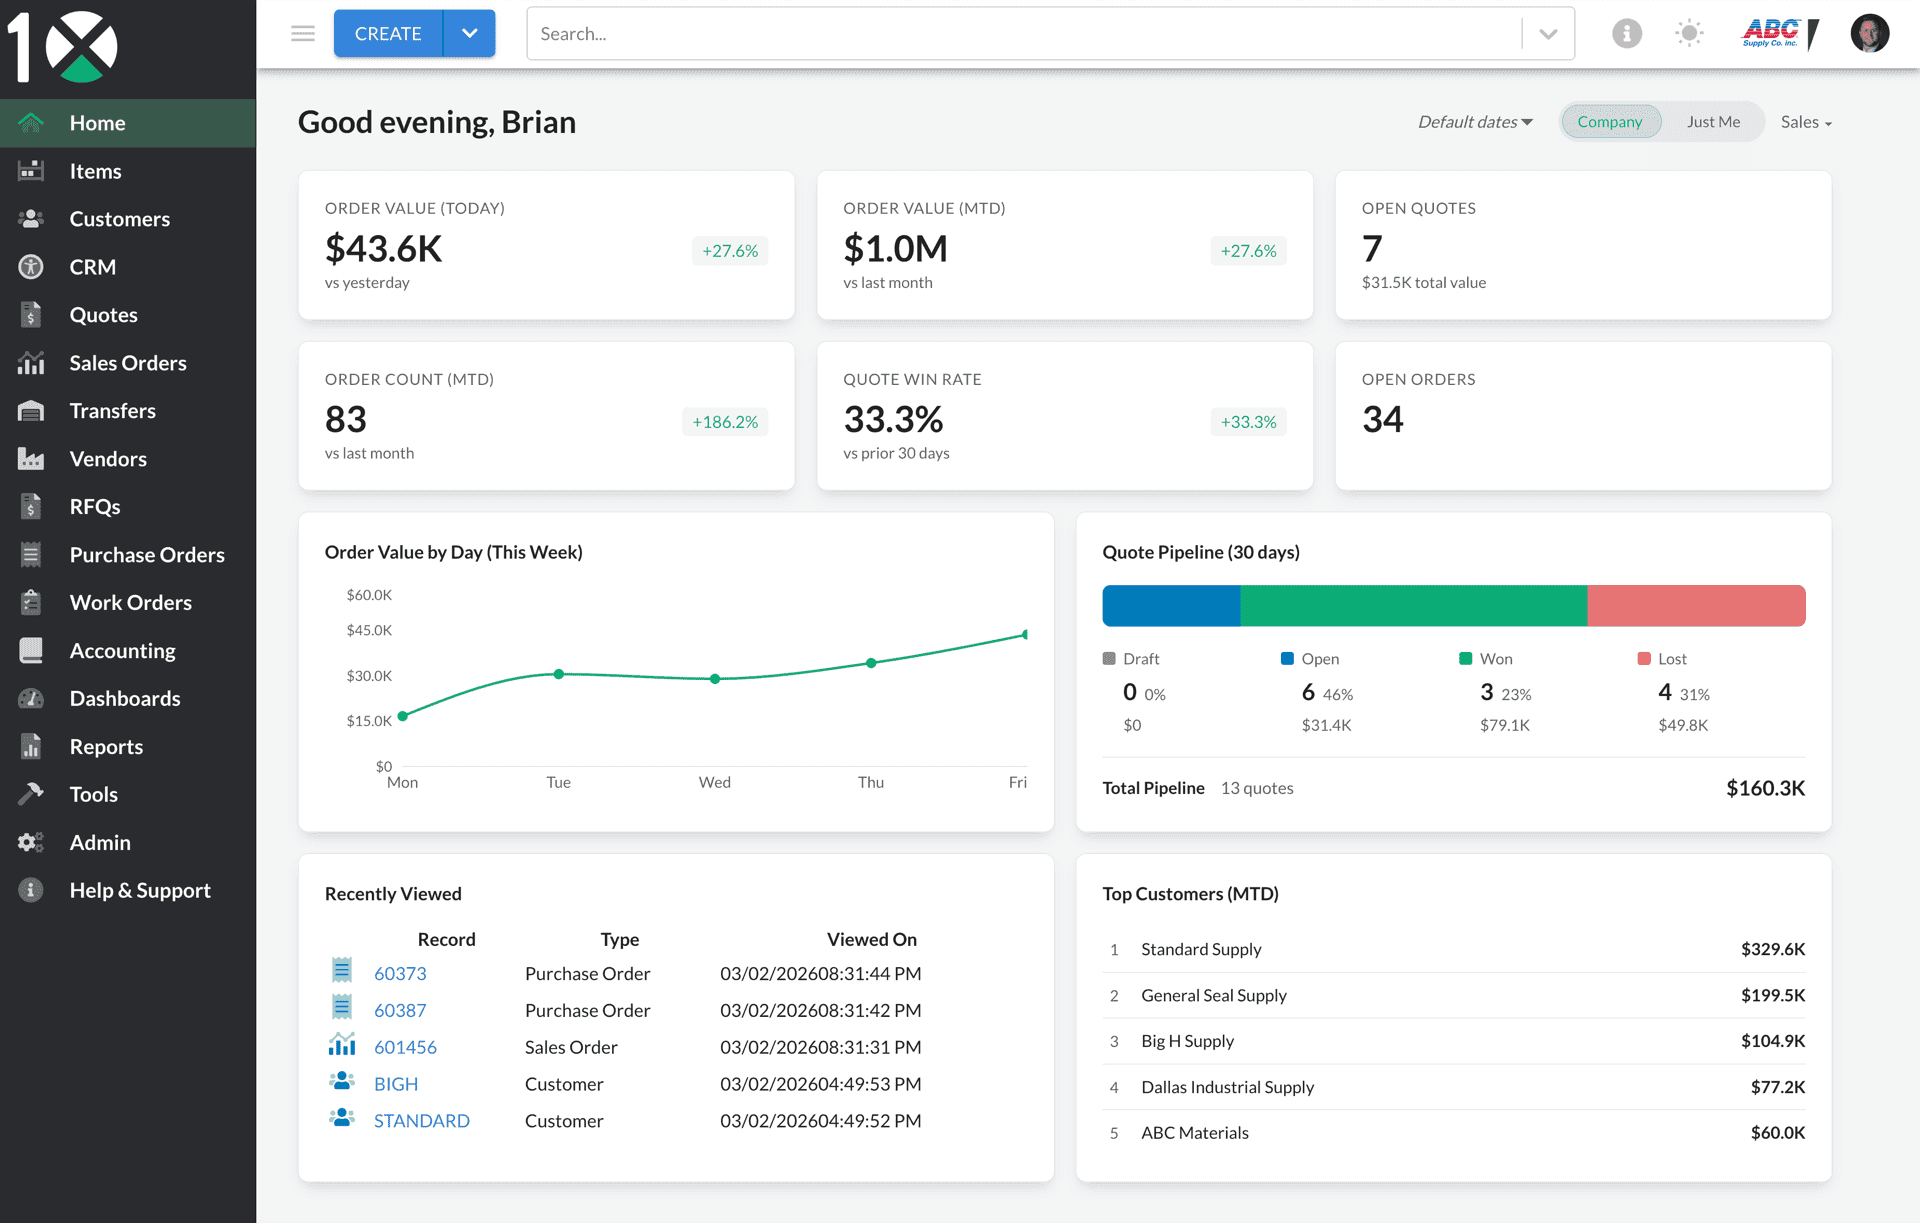
Task: Click the CREATE button
Action: 388,34
